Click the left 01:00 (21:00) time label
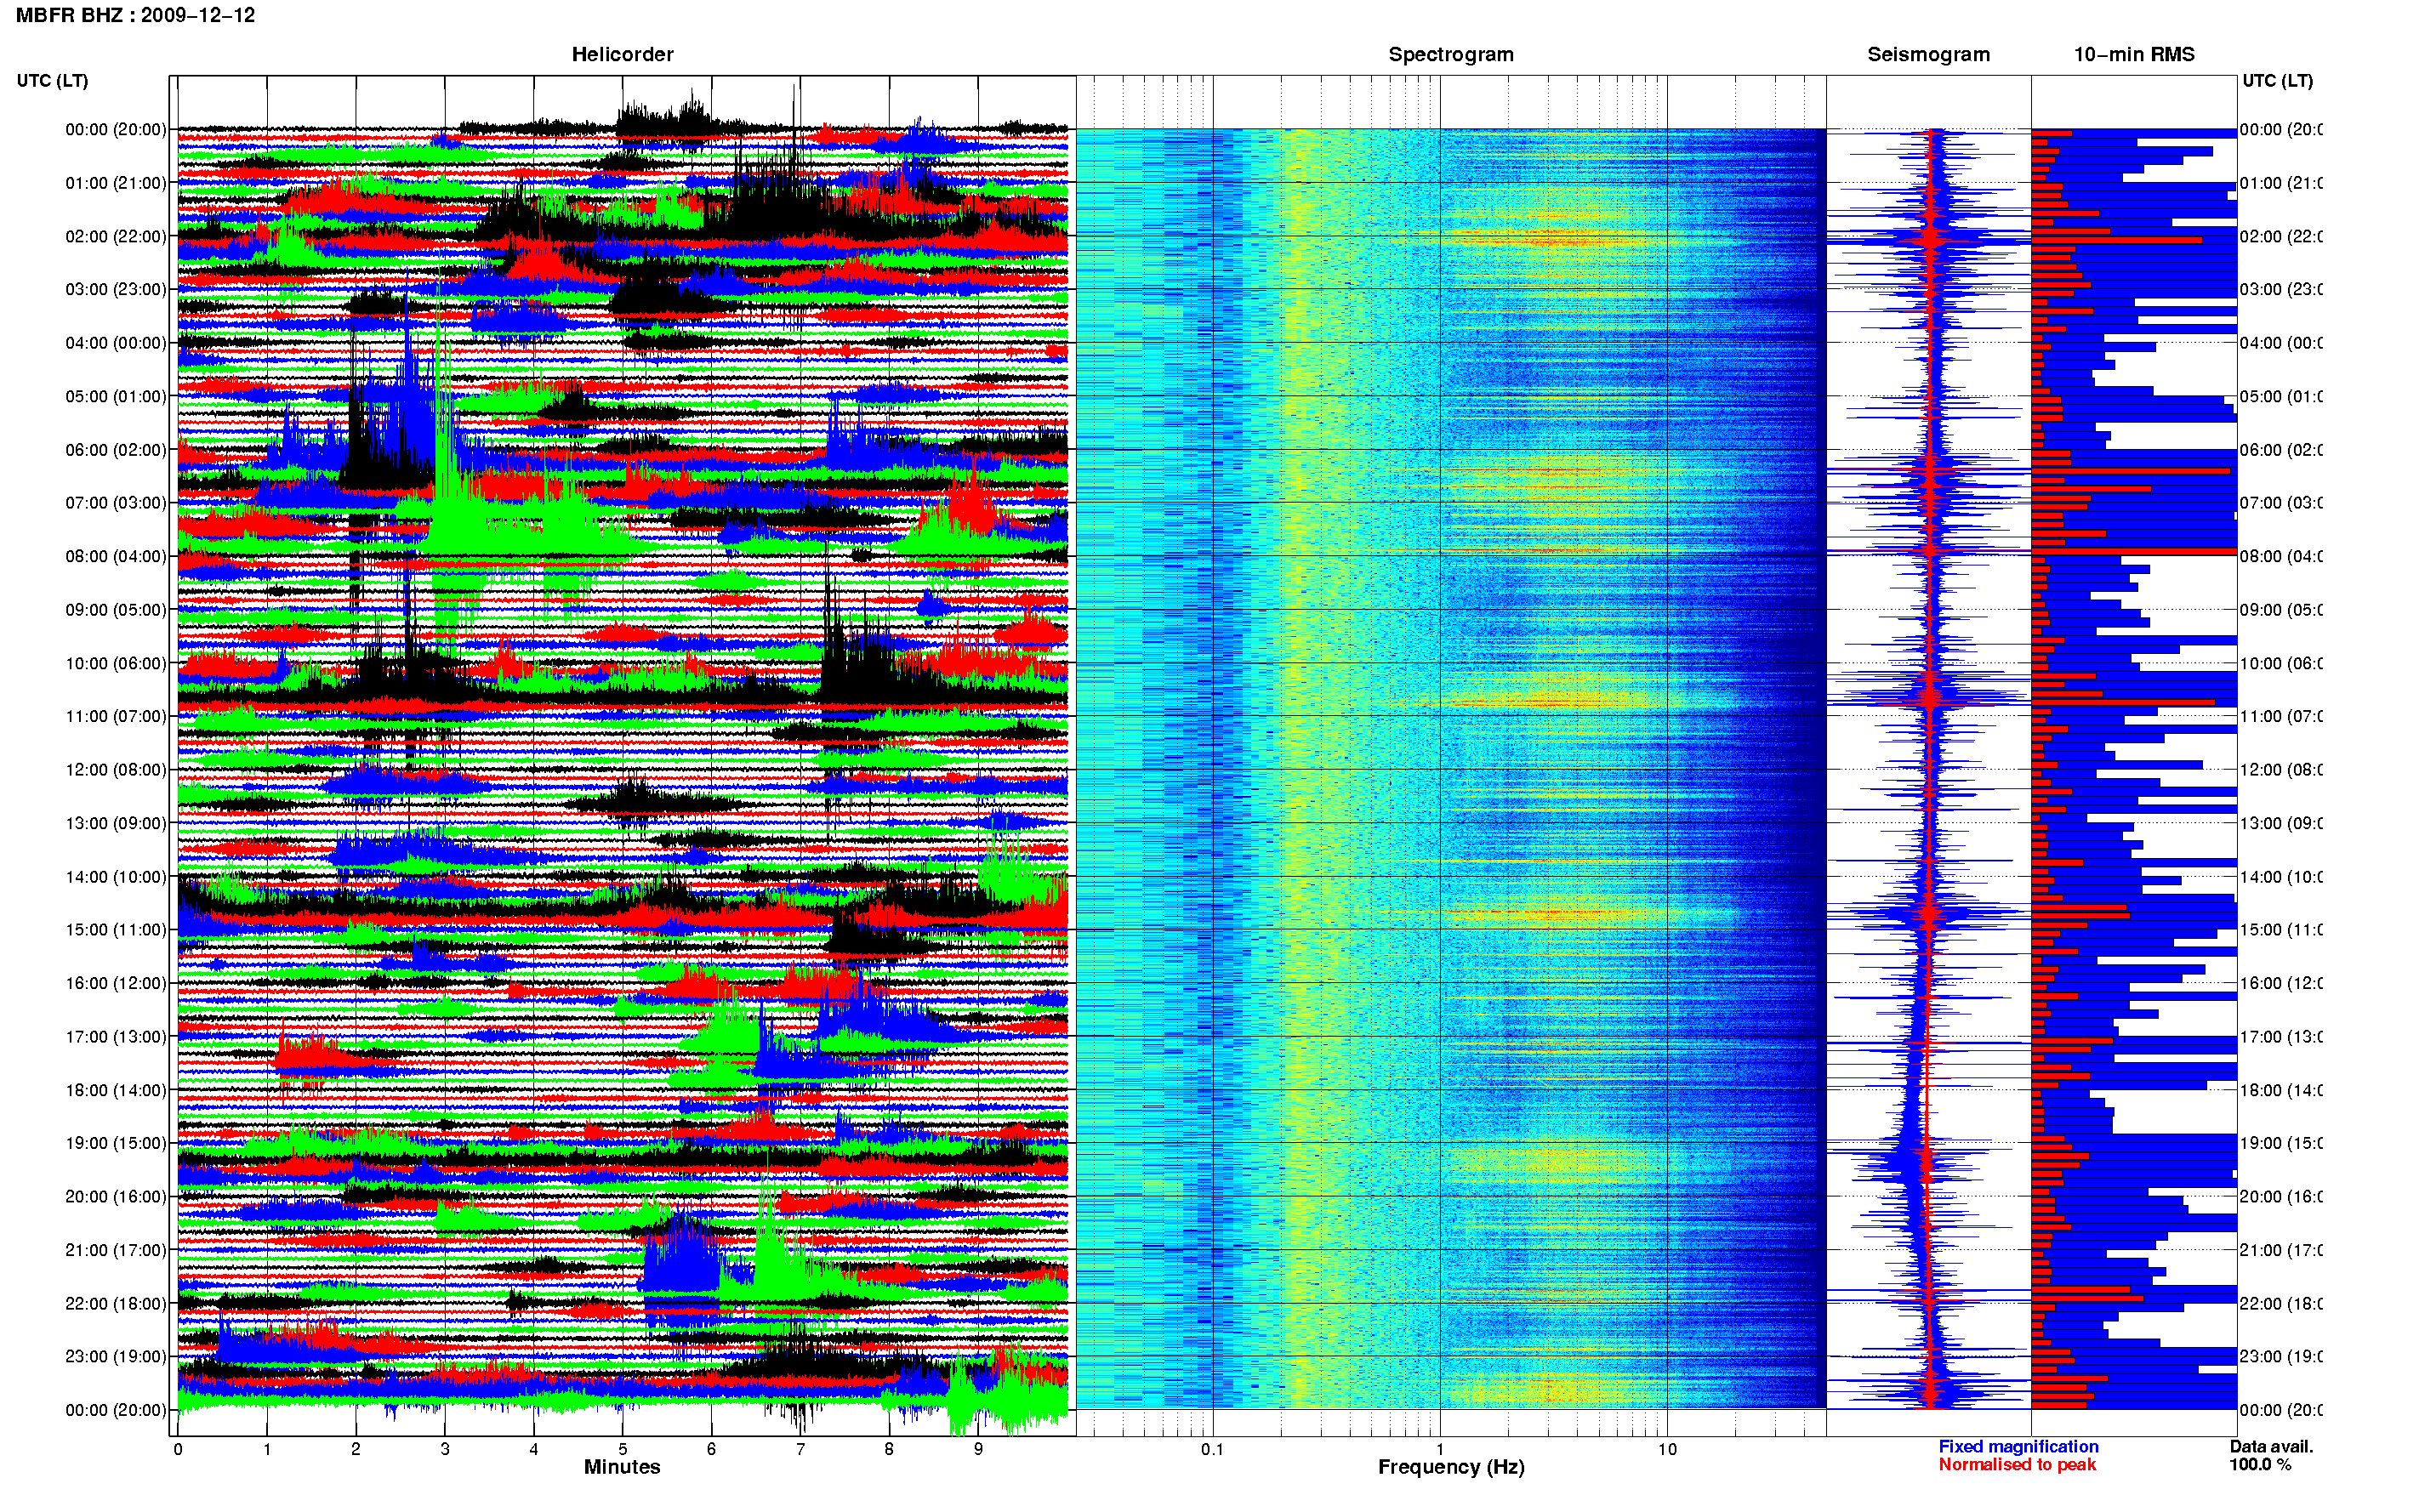2419x1512 pixels. (116, 183)
